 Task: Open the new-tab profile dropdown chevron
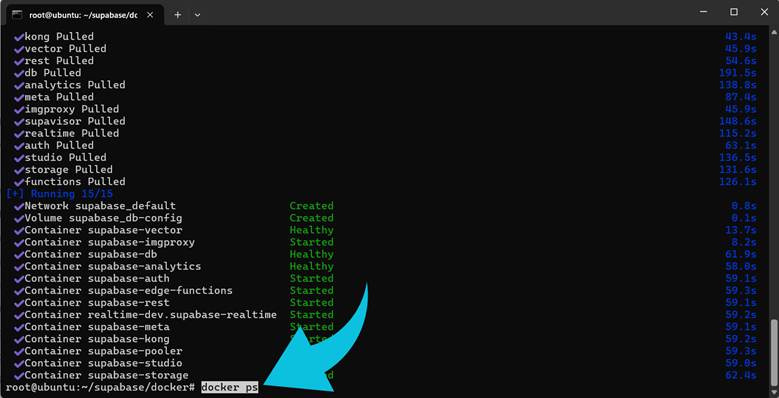197,15
